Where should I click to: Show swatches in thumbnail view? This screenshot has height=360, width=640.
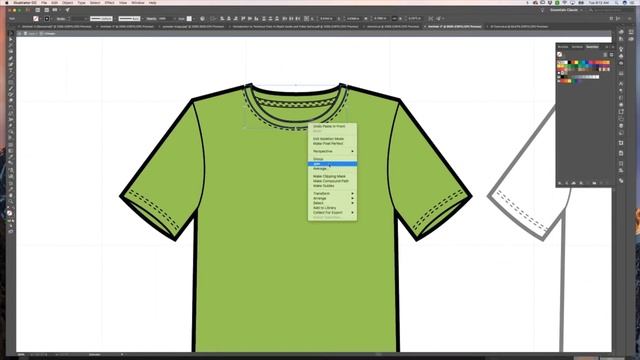pyautogui.click(x=611, y=54)
